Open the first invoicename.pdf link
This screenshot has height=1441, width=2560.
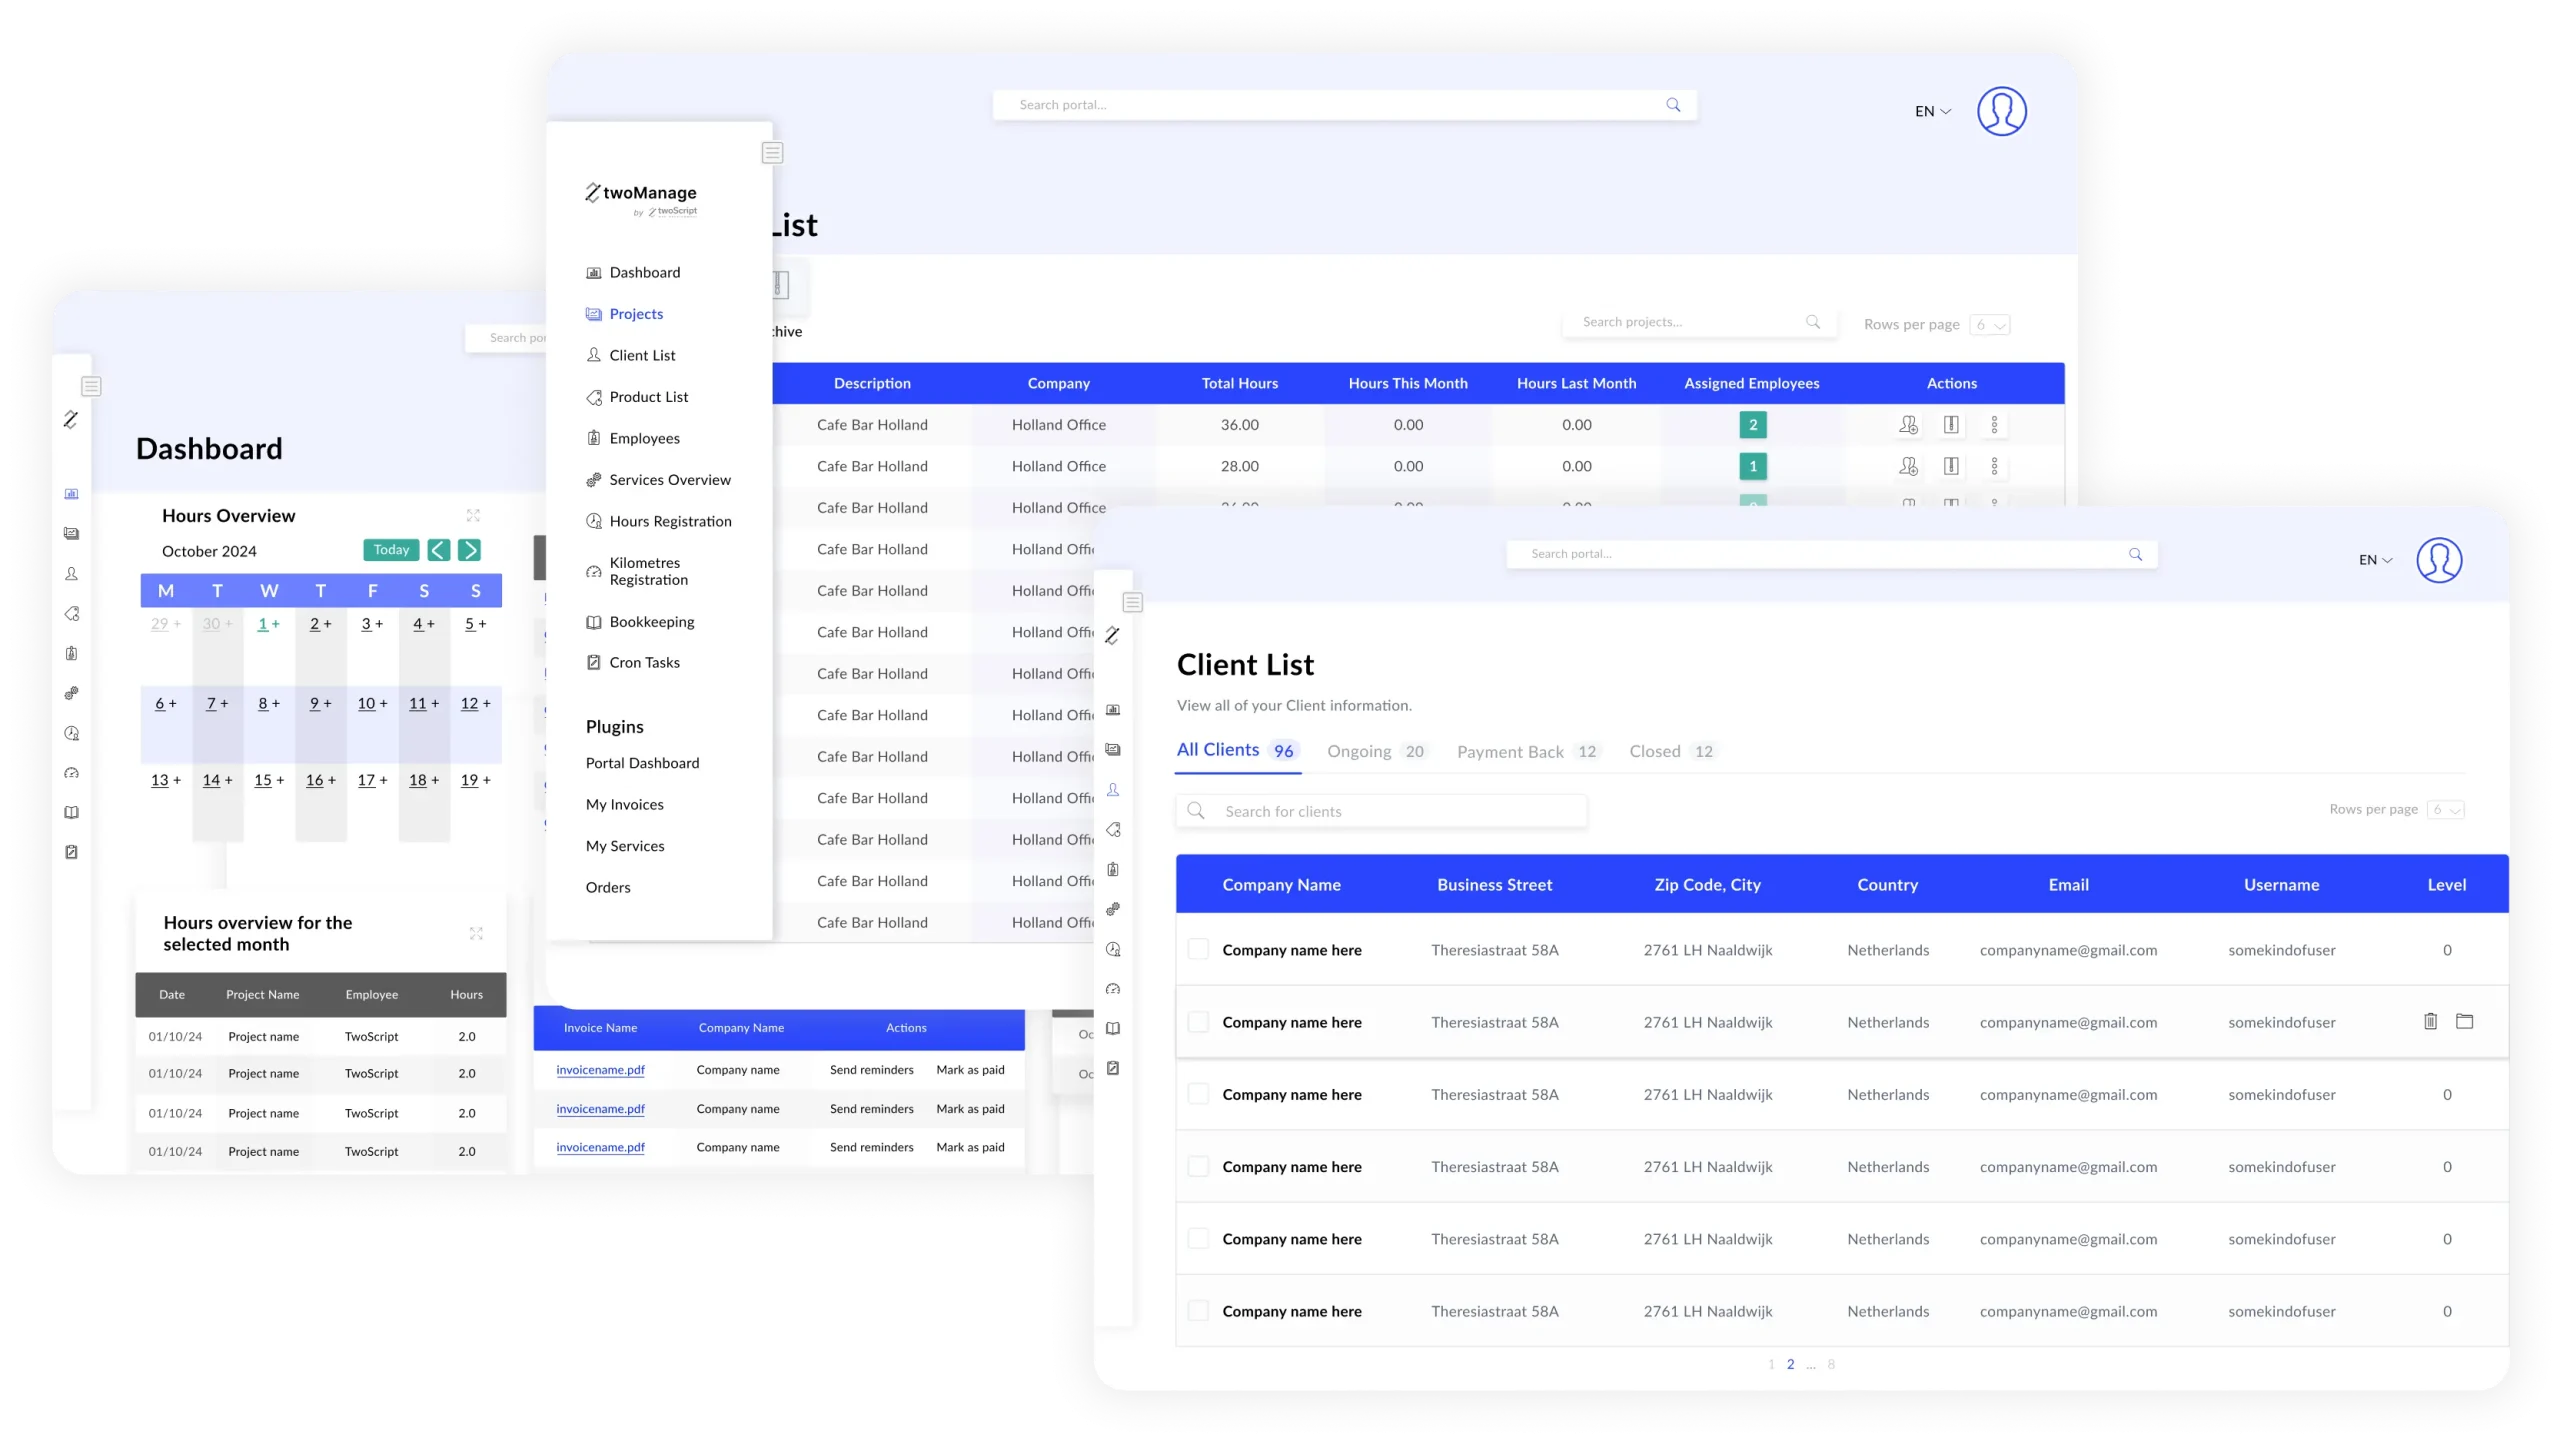pyautogui.click(x=600, y=1070)
